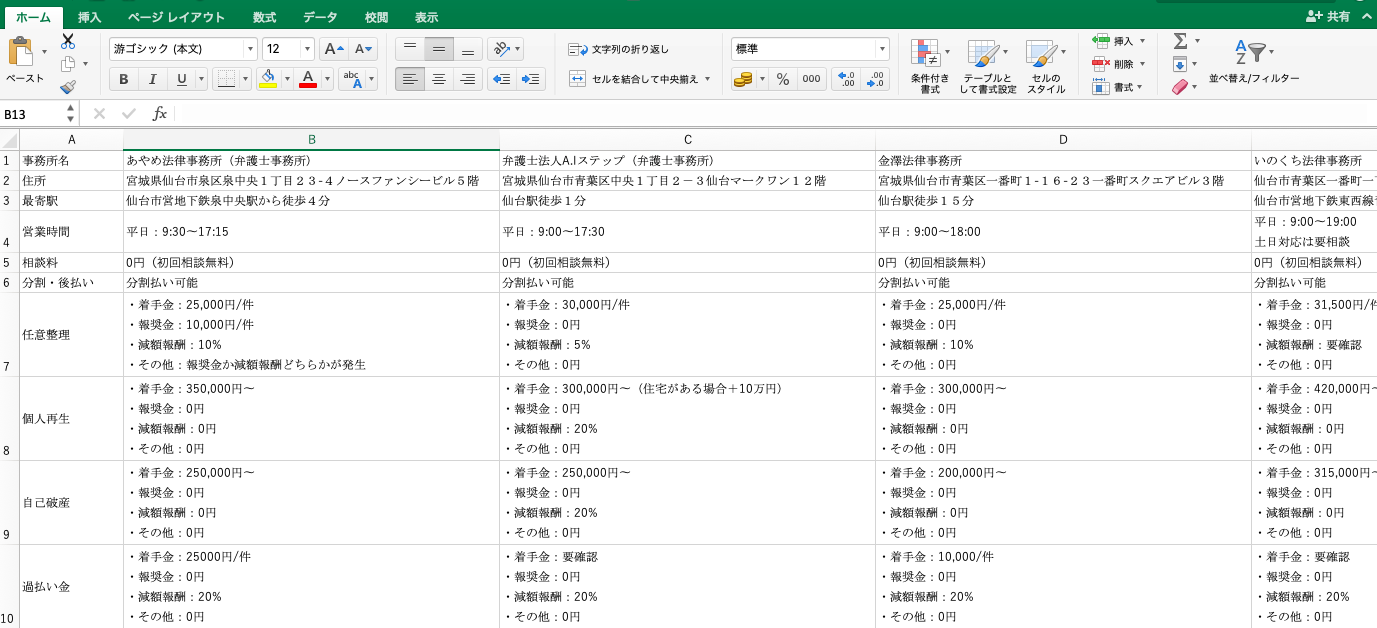Click the Clear eraser icon
This screenshot has height=628, width=1377.
click(1180, 87)
